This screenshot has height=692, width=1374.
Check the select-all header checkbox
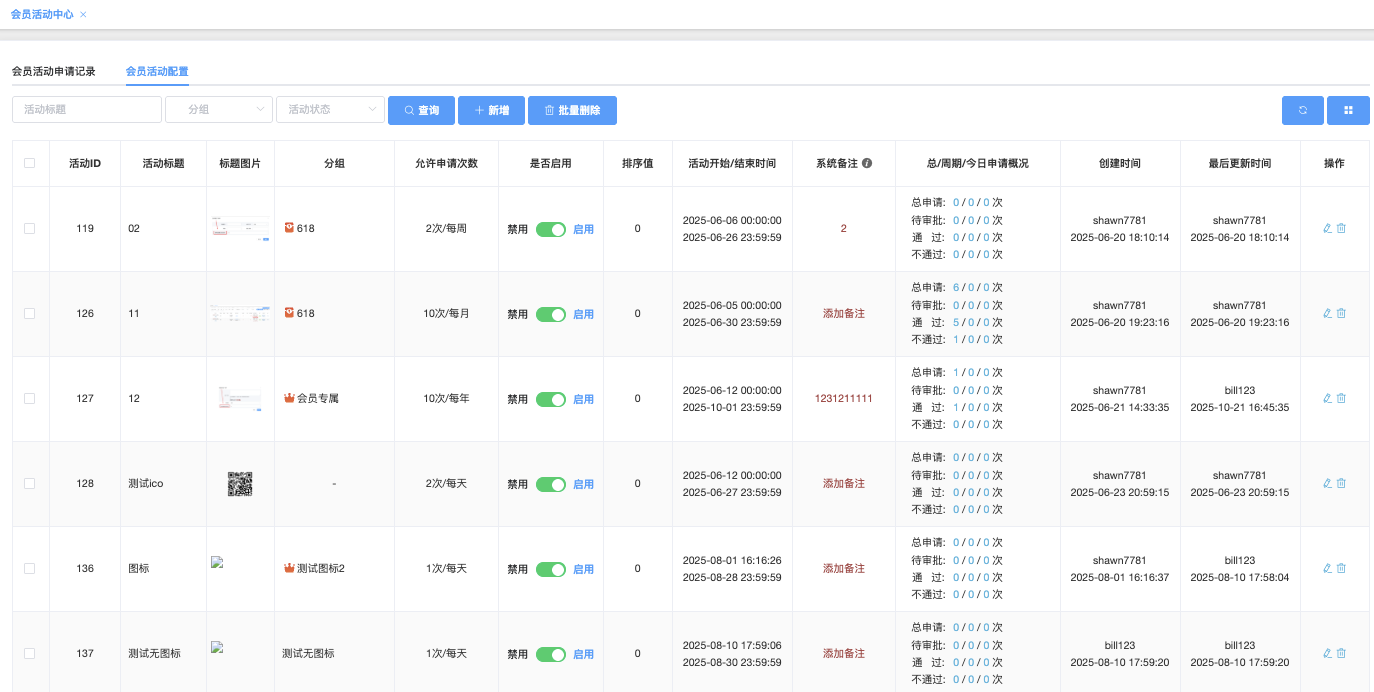[29, 163]
